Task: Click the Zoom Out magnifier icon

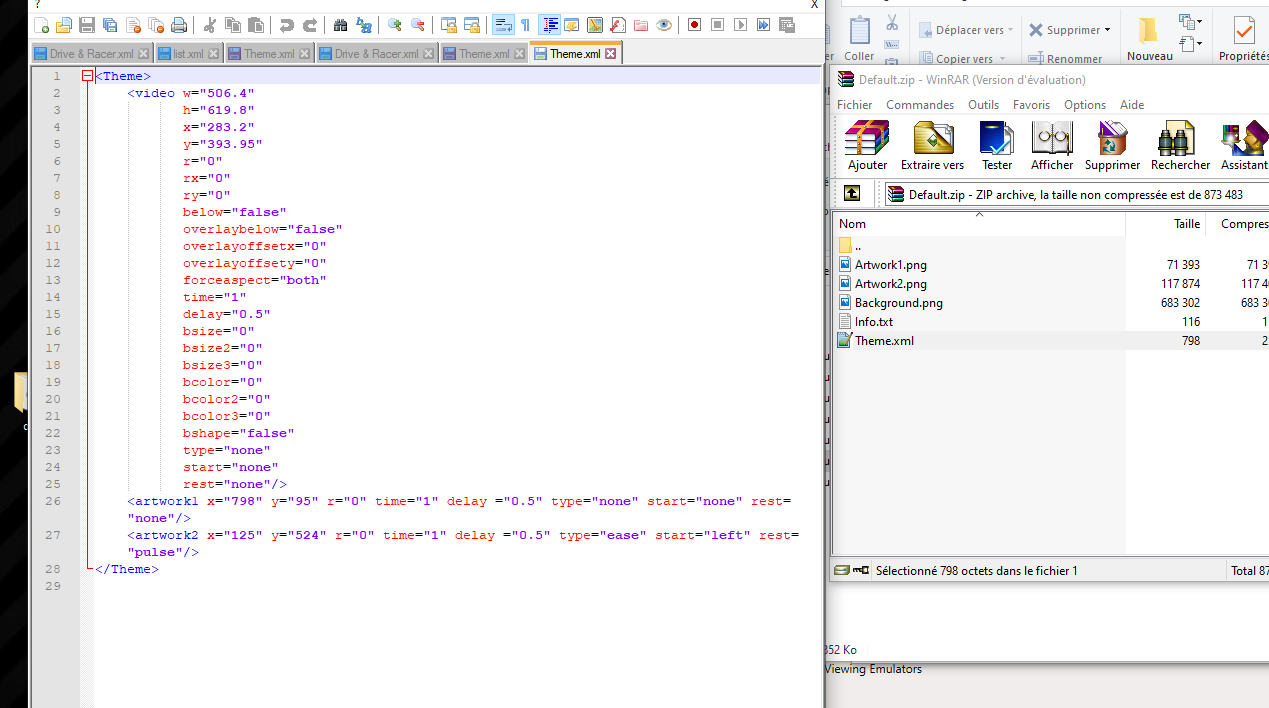Action: click(418, 25)
